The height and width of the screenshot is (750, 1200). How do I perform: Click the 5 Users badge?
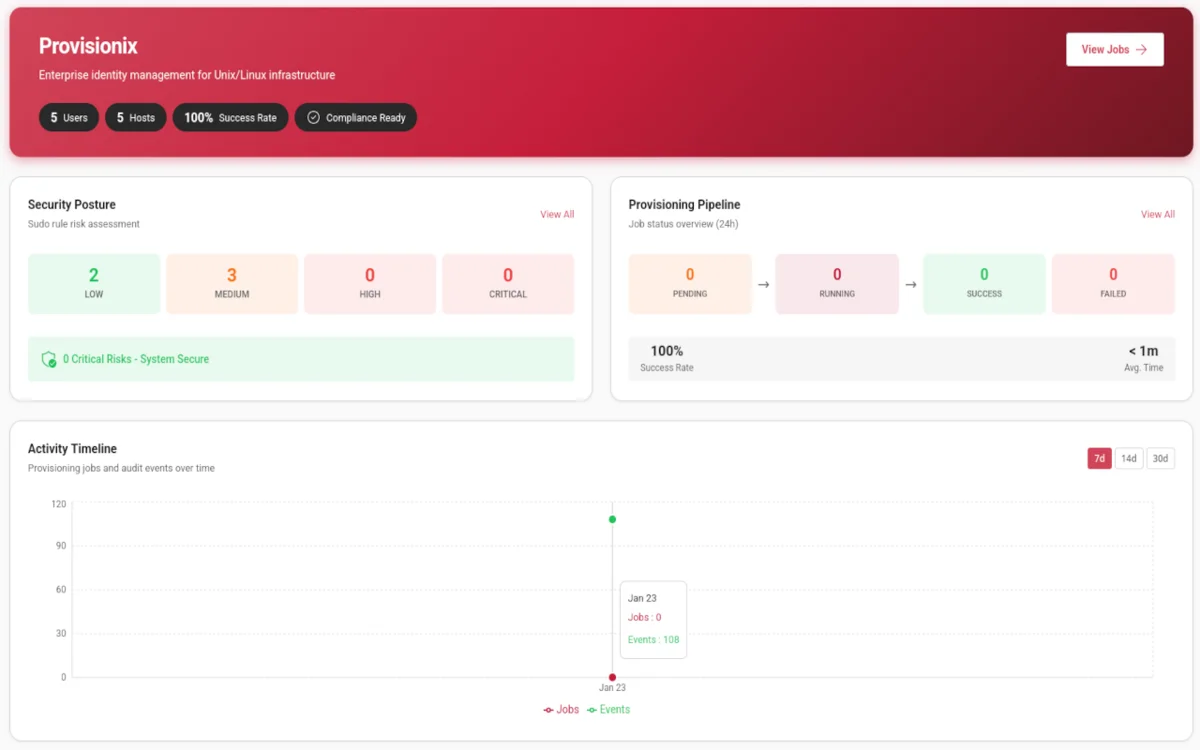68,117
